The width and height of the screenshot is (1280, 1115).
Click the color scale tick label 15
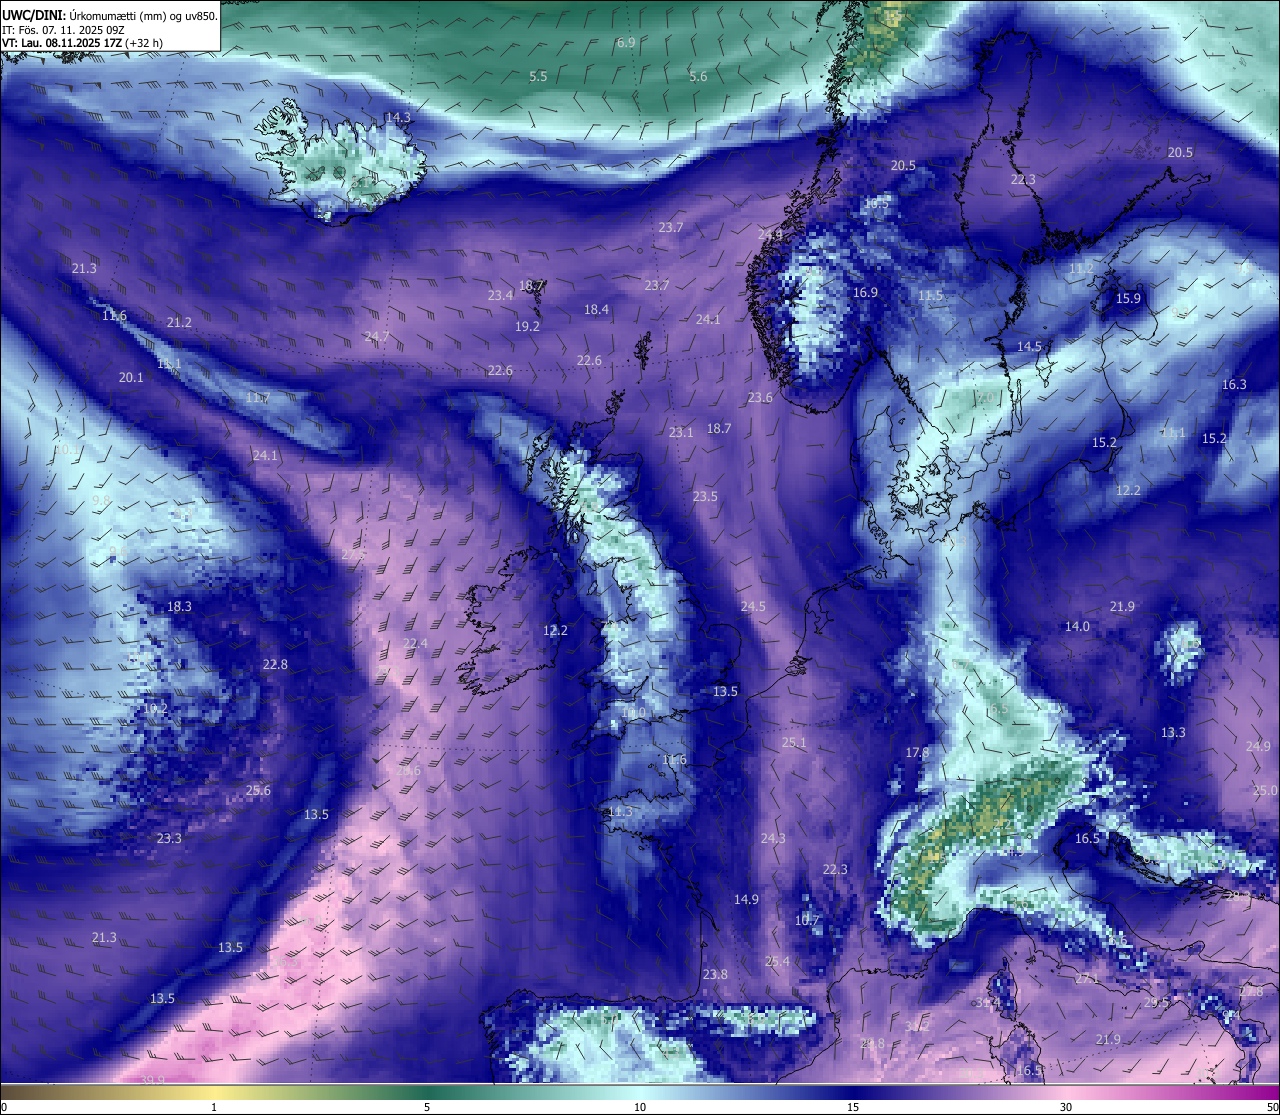click(x=853, y=1107)
